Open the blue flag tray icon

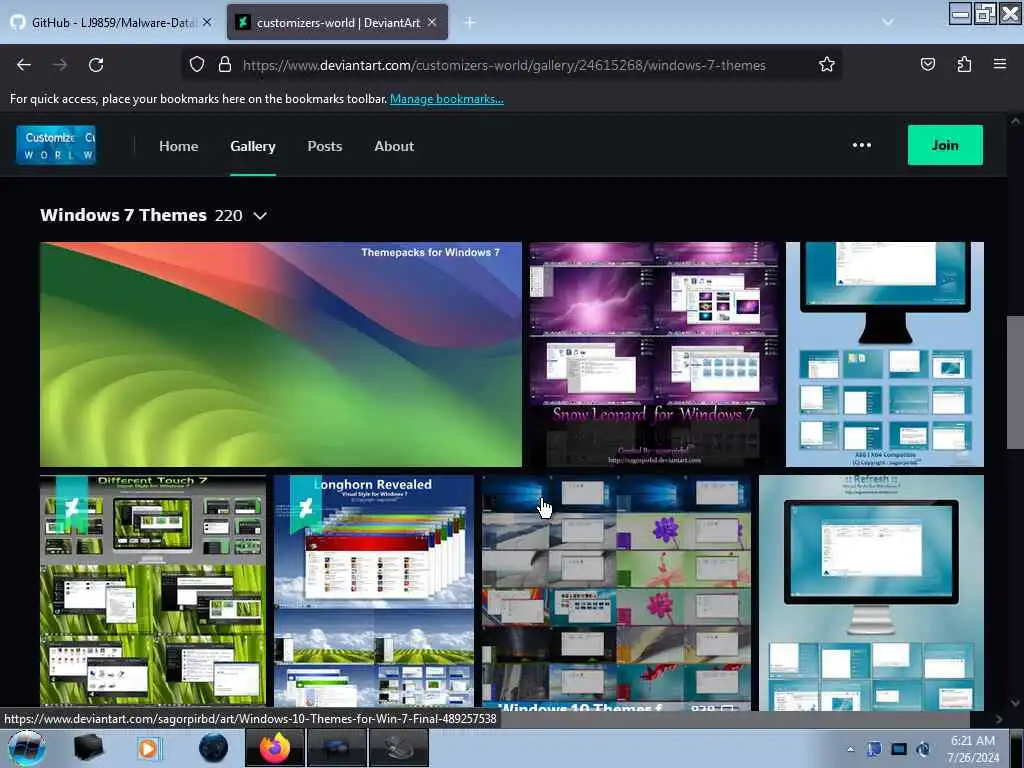[874, 749]
